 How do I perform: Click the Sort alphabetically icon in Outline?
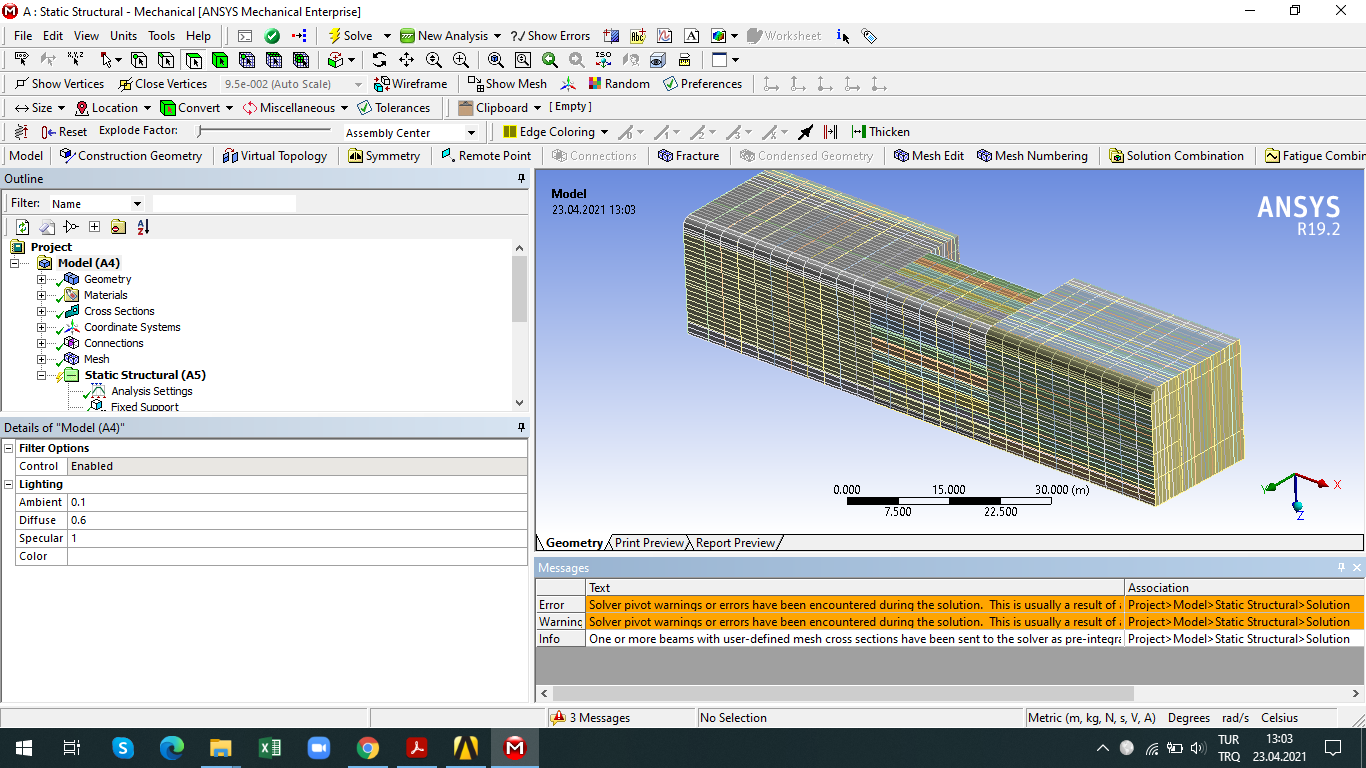click(x=143, y=227)
